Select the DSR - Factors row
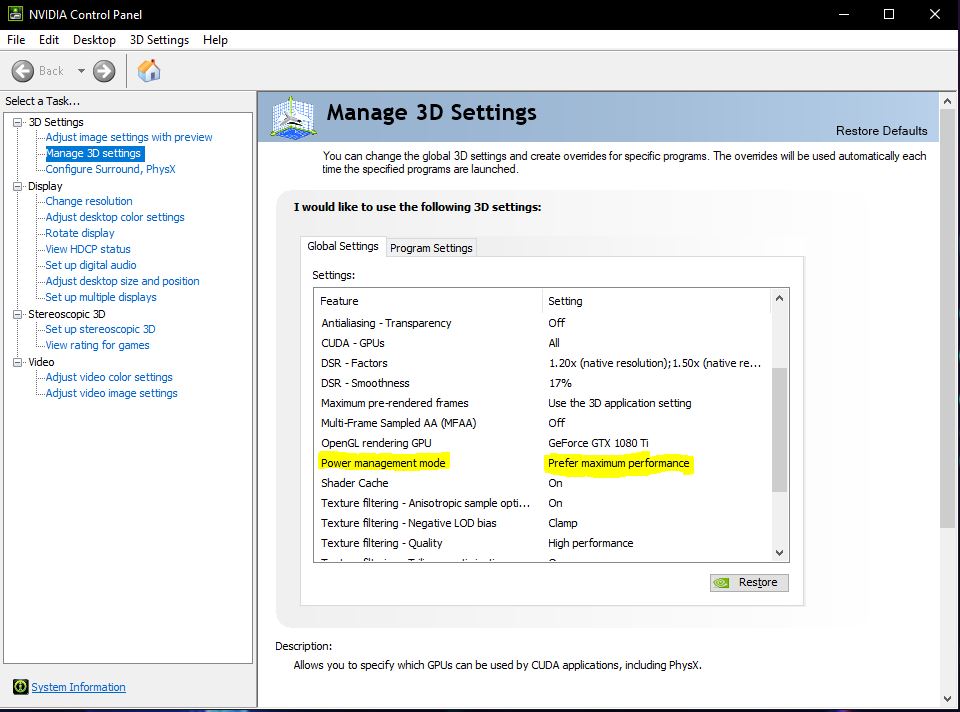The width and height of the screenshot is (960, 712). (542, 363)
